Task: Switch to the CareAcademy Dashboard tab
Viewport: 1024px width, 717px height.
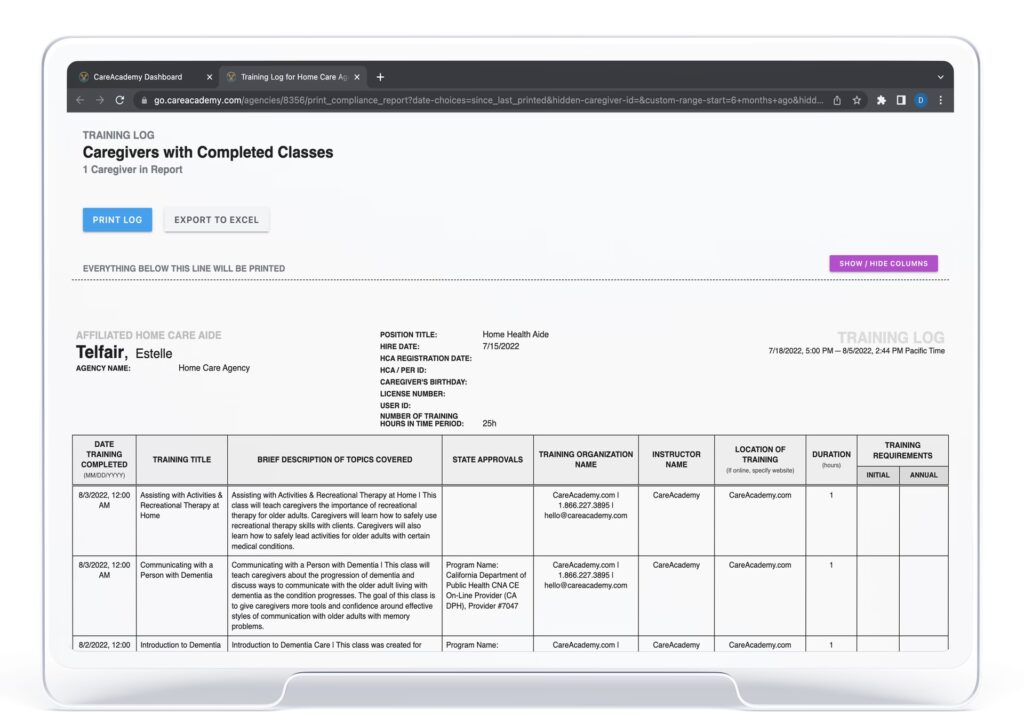Action: (138, 77)
